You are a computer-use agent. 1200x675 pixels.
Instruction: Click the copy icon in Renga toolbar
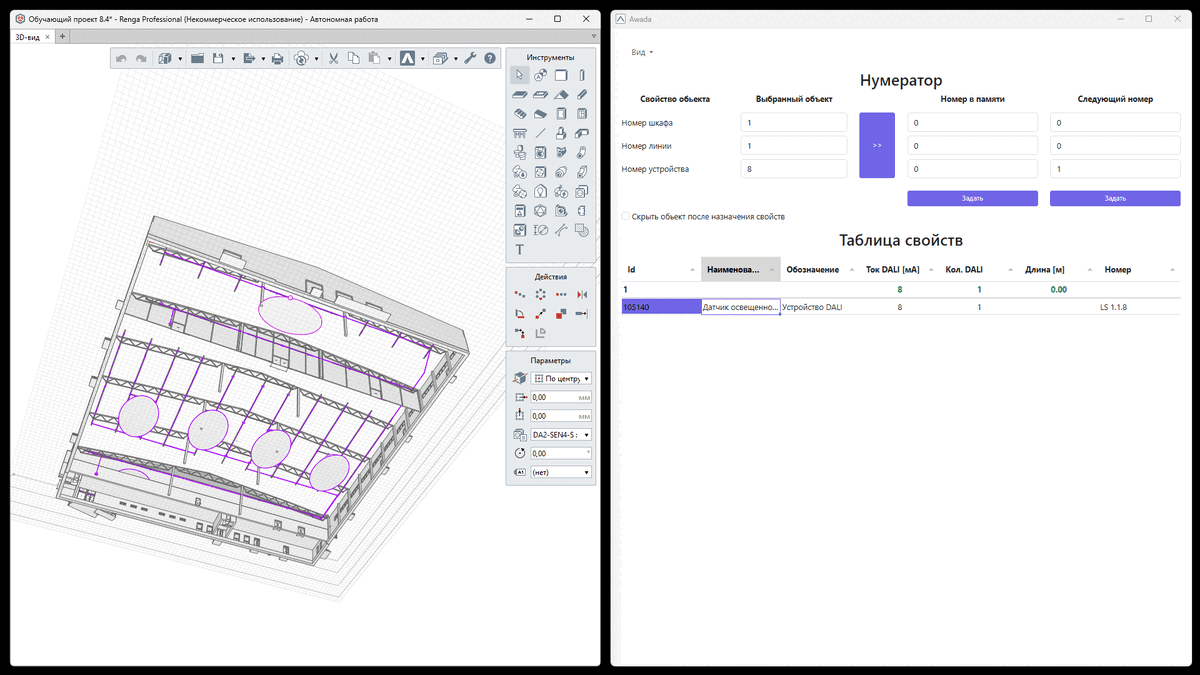354,59
